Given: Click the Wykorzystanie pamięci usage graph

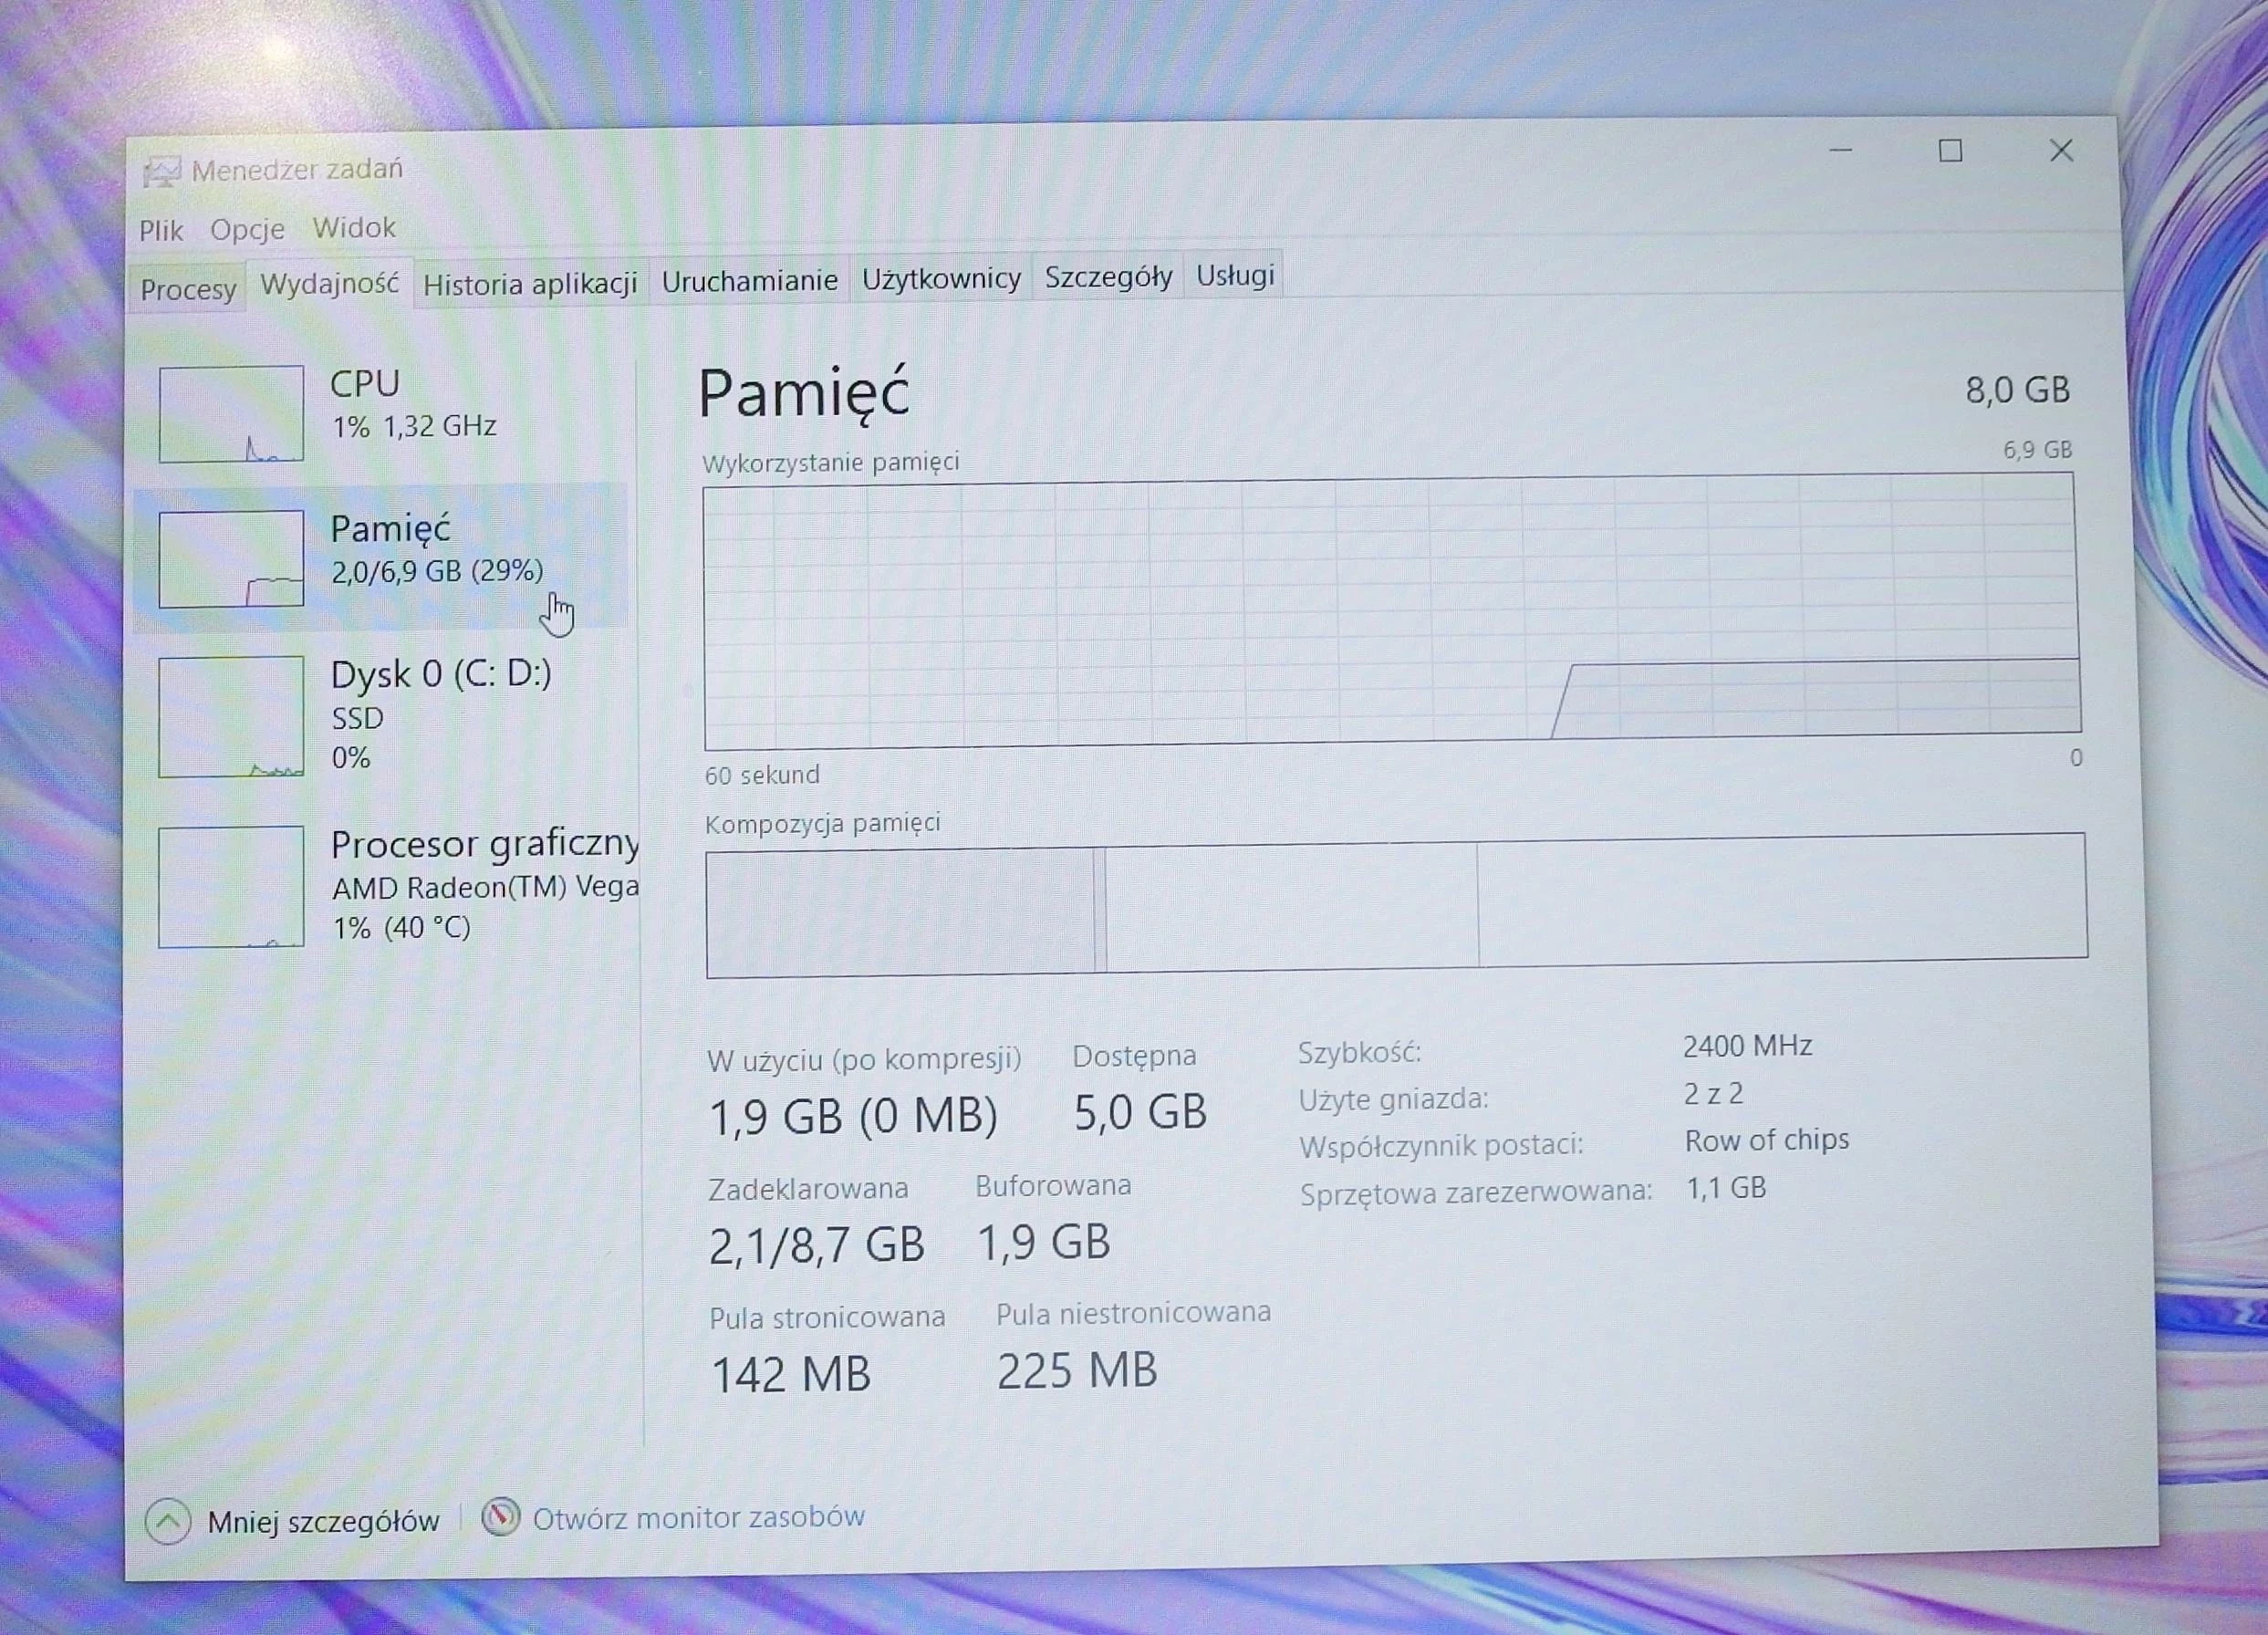Looking at the screenshot, I should 1391,613.
